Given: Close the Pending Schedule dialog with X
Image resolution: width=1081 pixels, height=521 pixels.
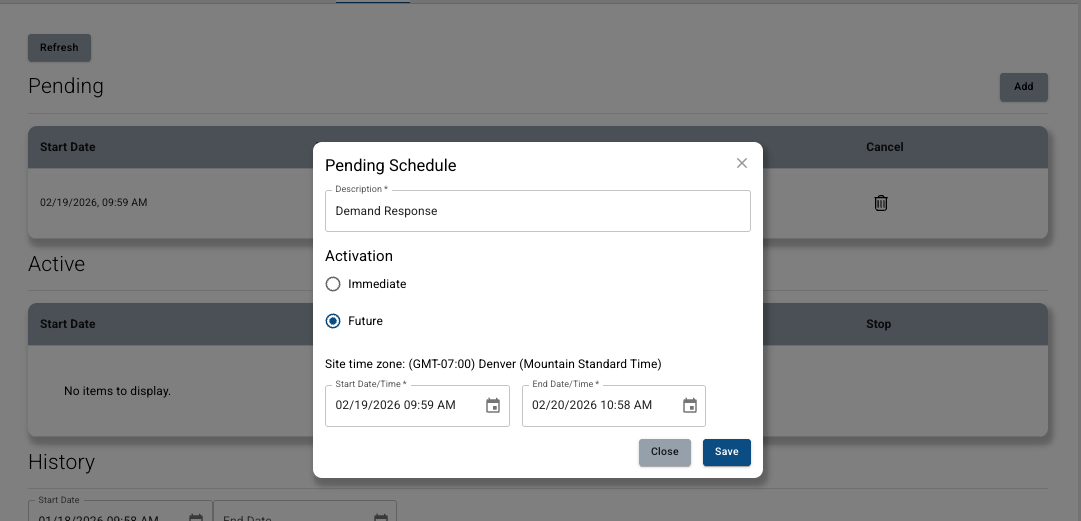Looking at the screenshot, I should (x=742, y=163).
